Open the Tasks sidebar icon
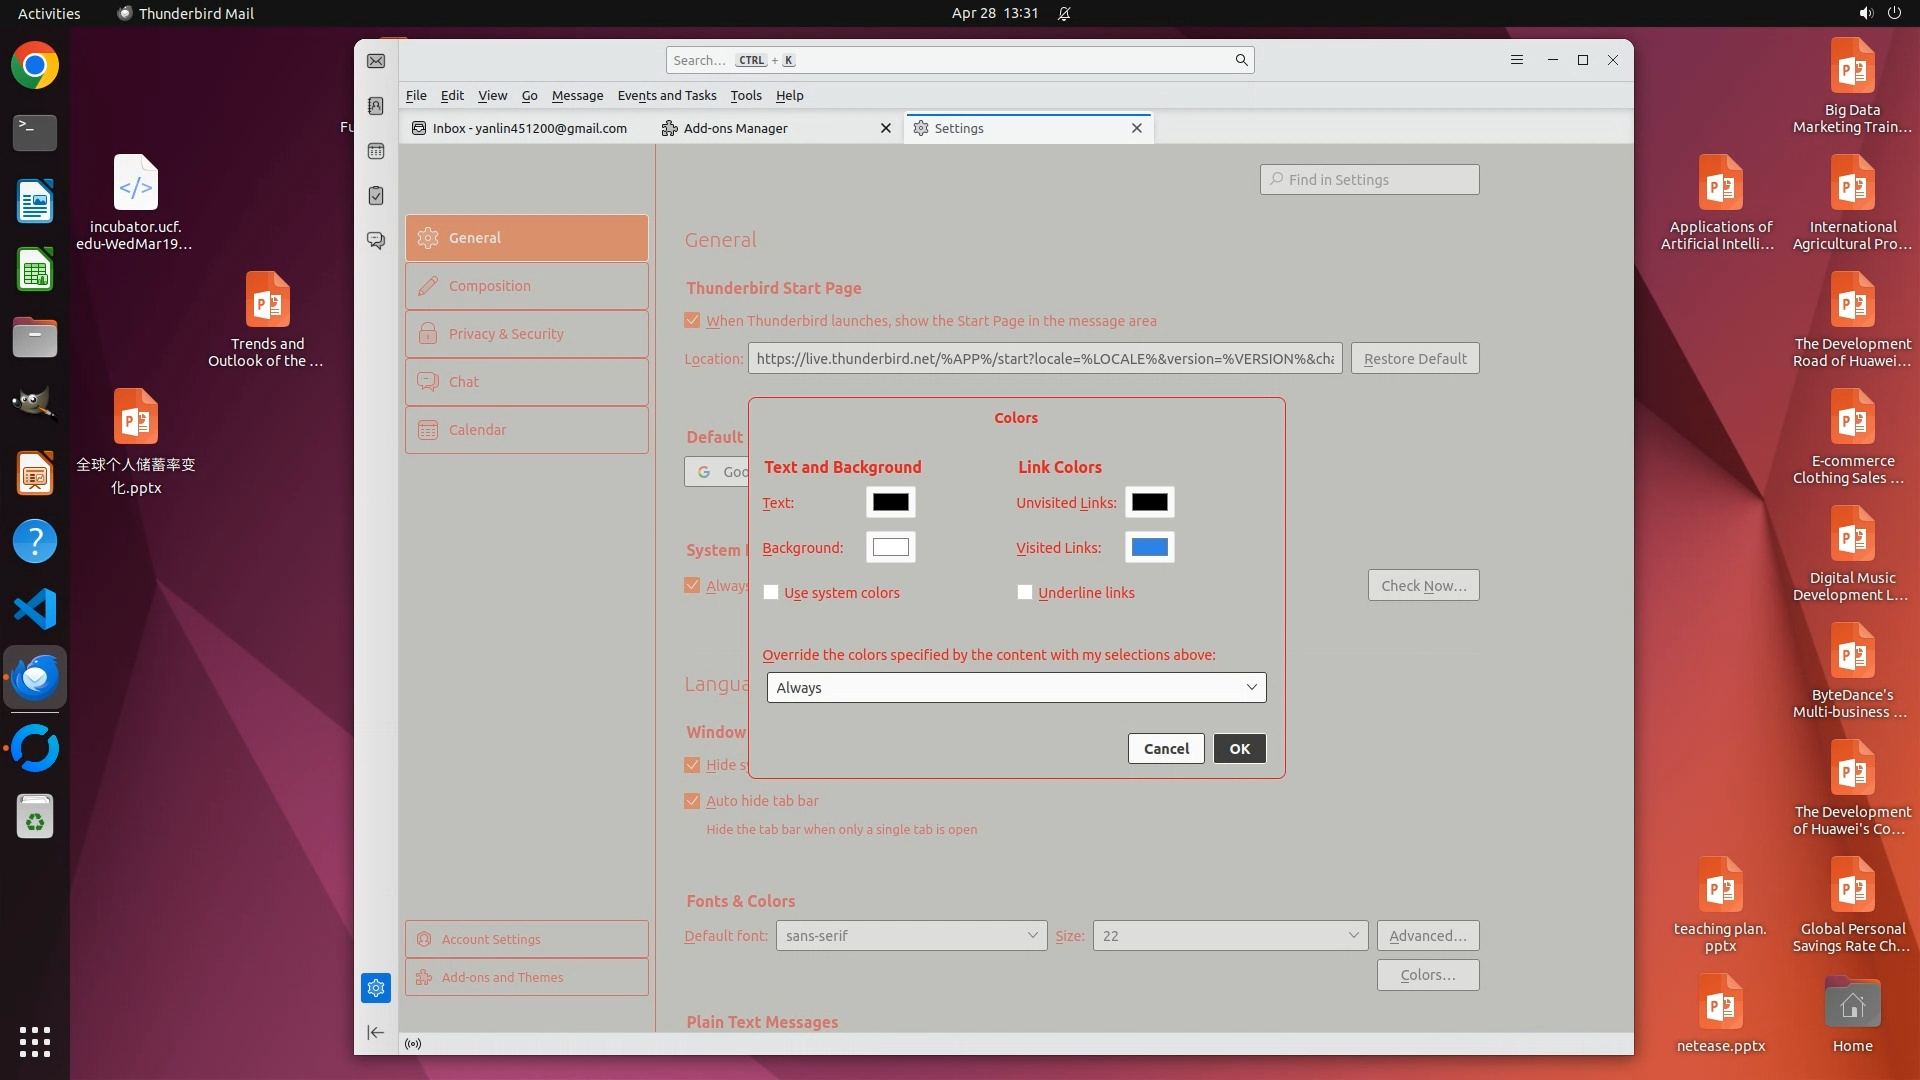The image size is (1920, 1080). (x=376, y=196)
